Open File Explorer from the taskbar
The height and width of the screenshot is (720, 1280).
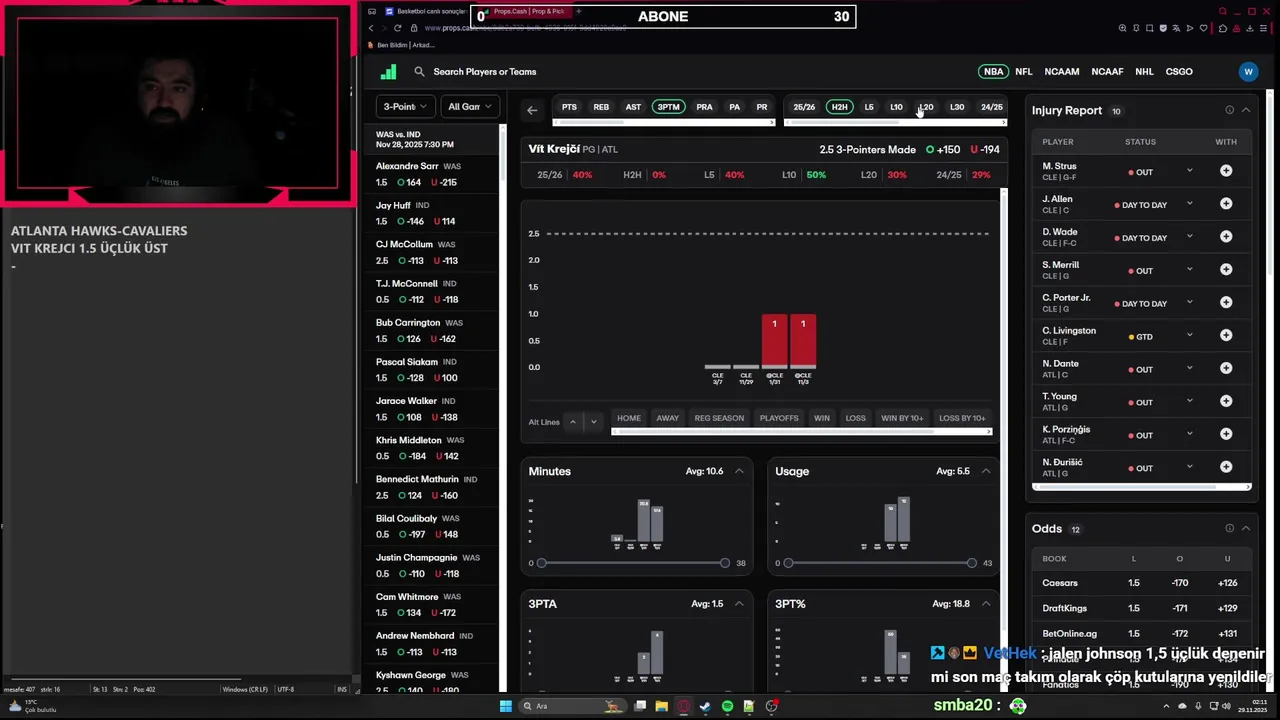click(x=662, y=706)
